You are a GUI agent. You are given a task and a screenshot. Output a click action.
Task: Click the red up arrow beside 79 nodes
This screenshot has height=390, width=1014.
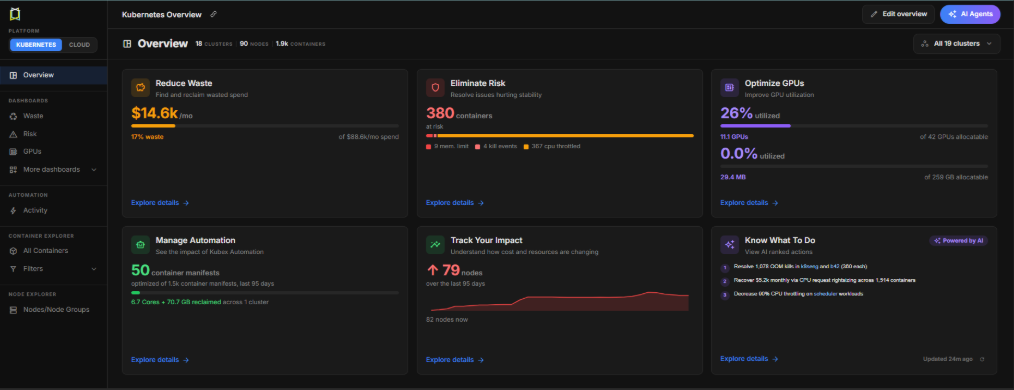pyautogui.click(x=433, y=270)
